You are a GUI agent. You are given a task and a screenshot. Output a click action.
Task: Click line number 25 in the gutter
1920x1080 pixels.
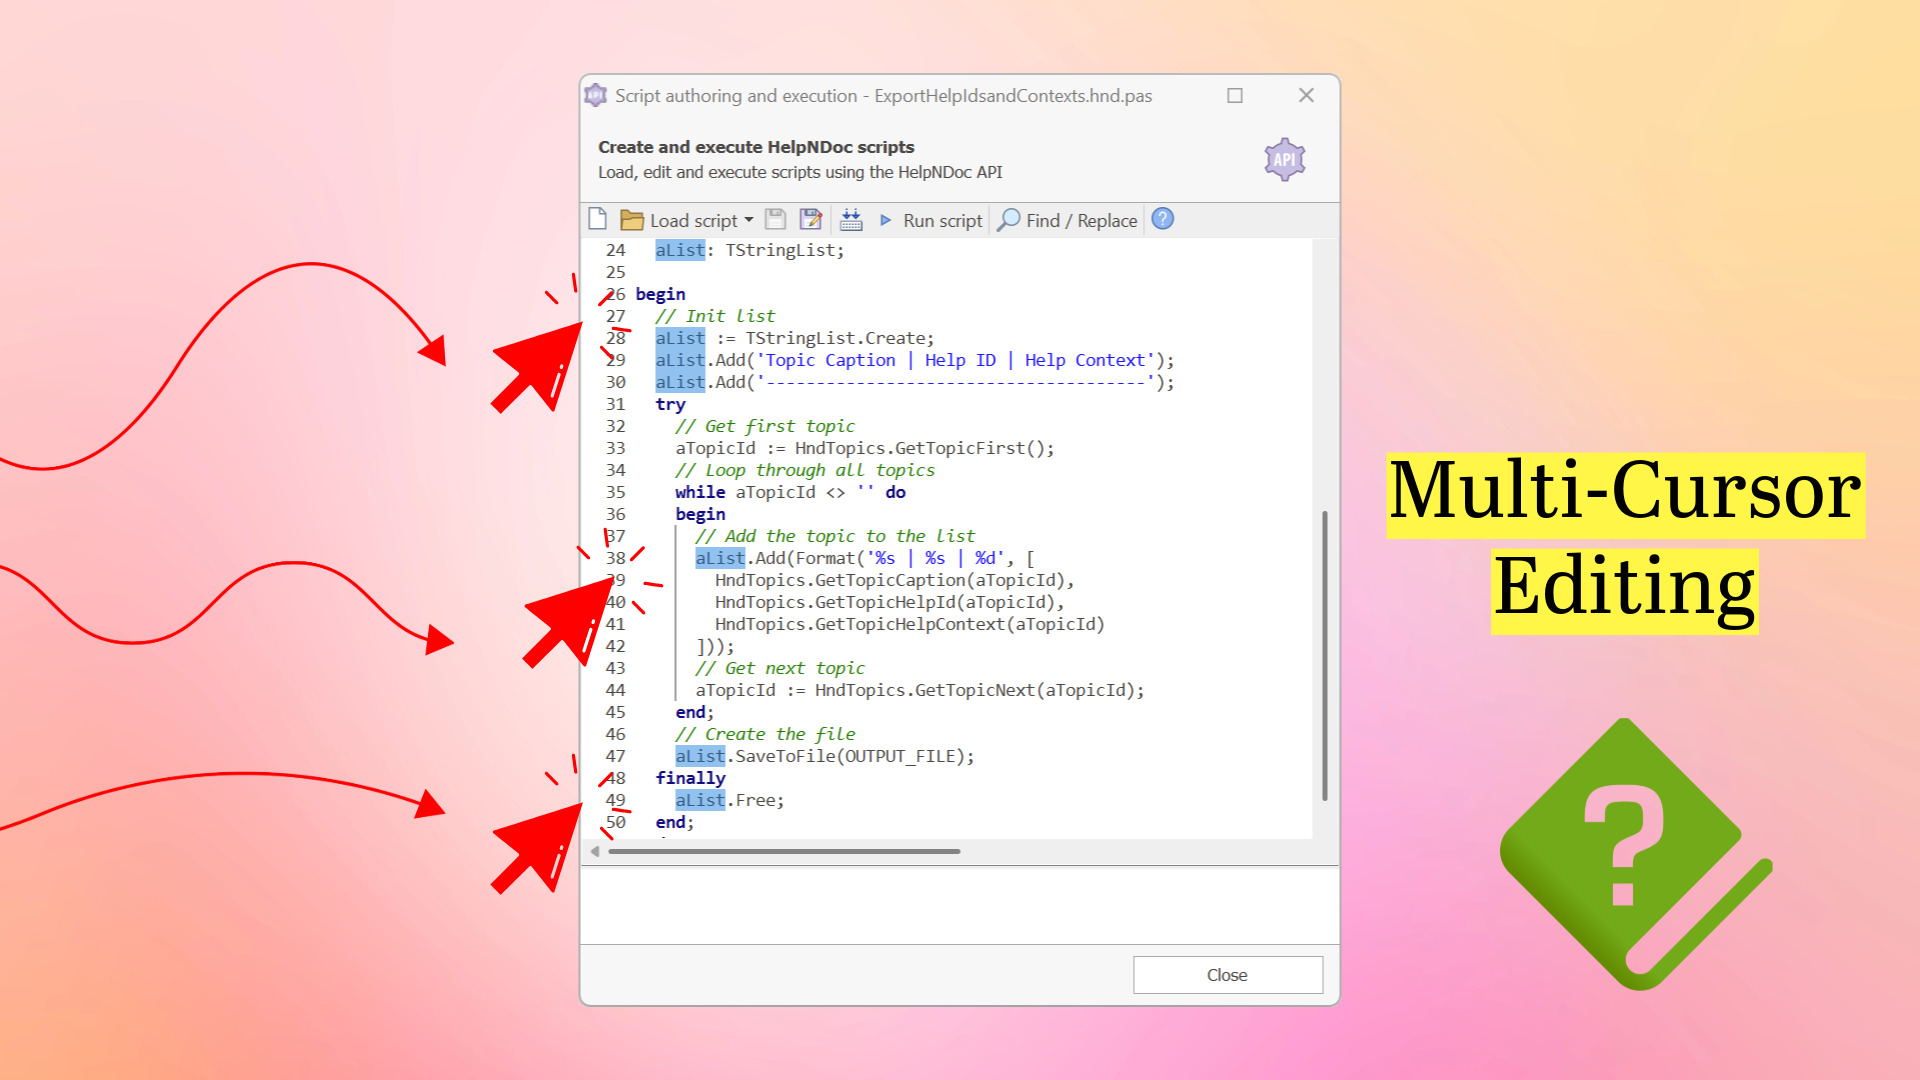click(615, 272)
